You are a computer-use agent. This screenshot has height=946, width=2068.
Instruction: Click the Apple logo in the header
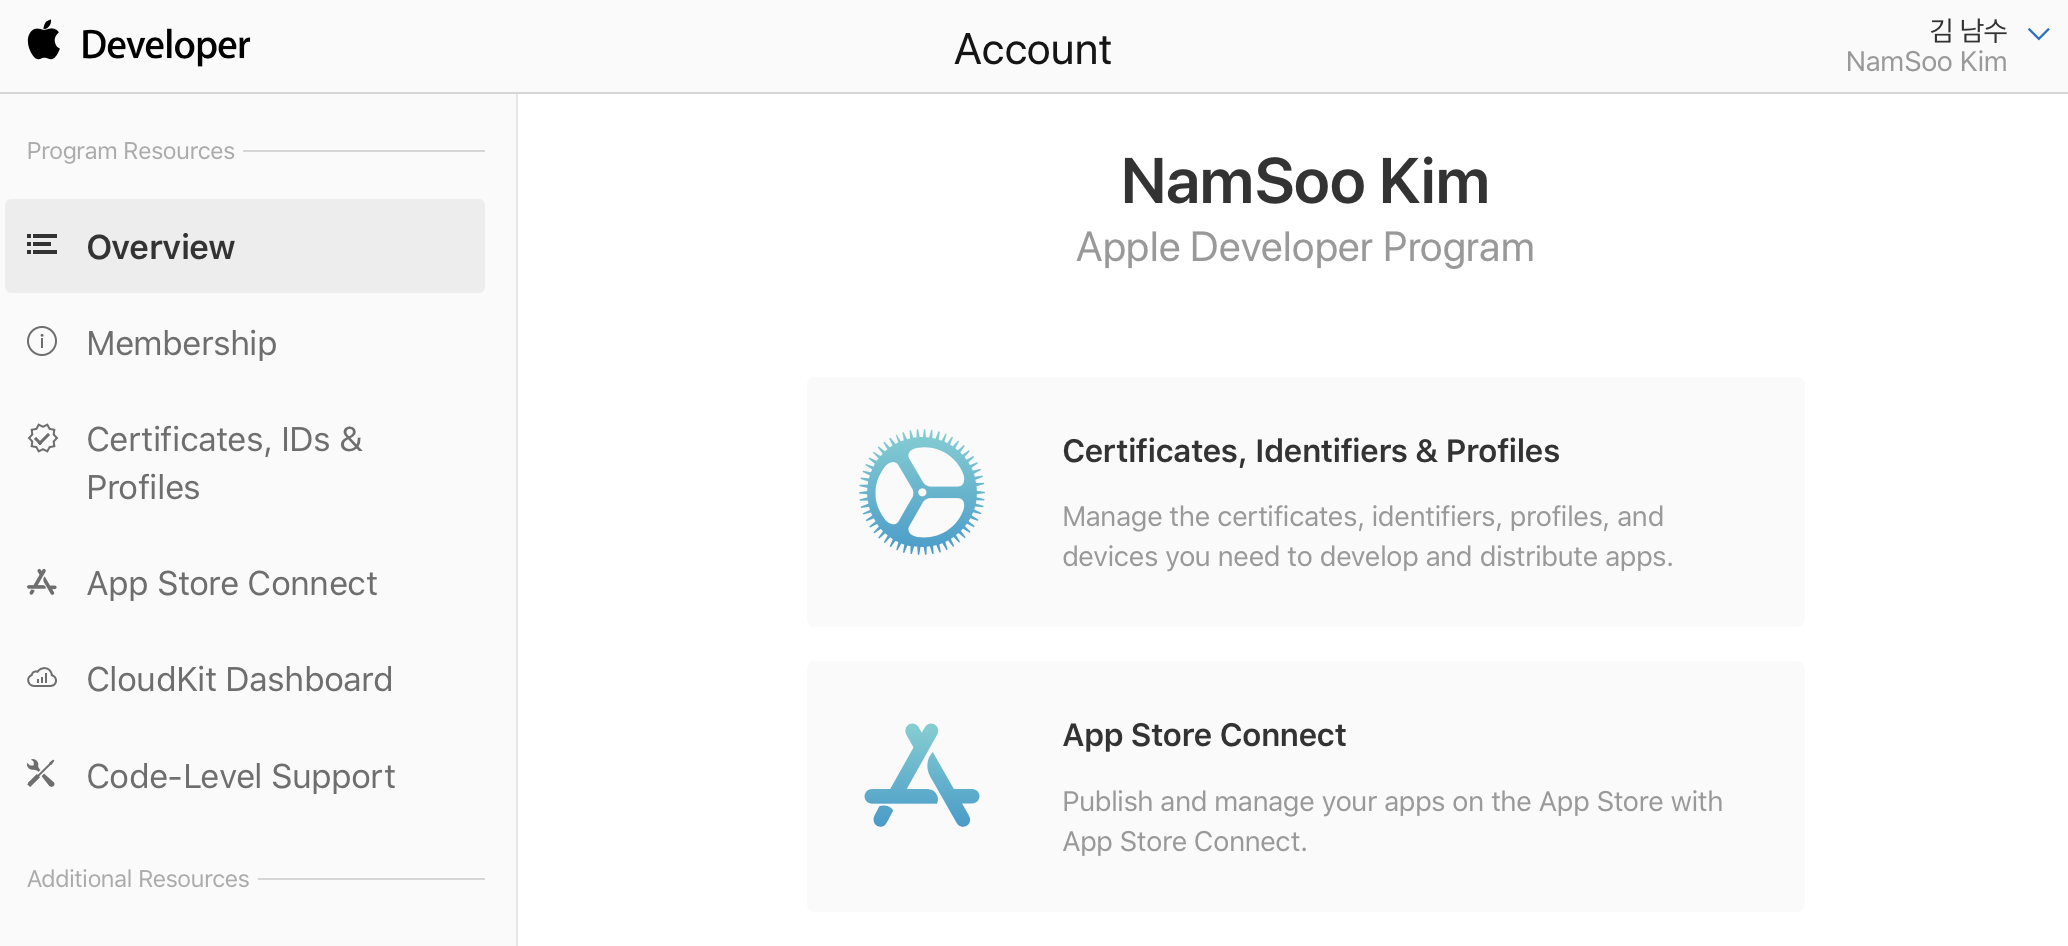[44, 42]
